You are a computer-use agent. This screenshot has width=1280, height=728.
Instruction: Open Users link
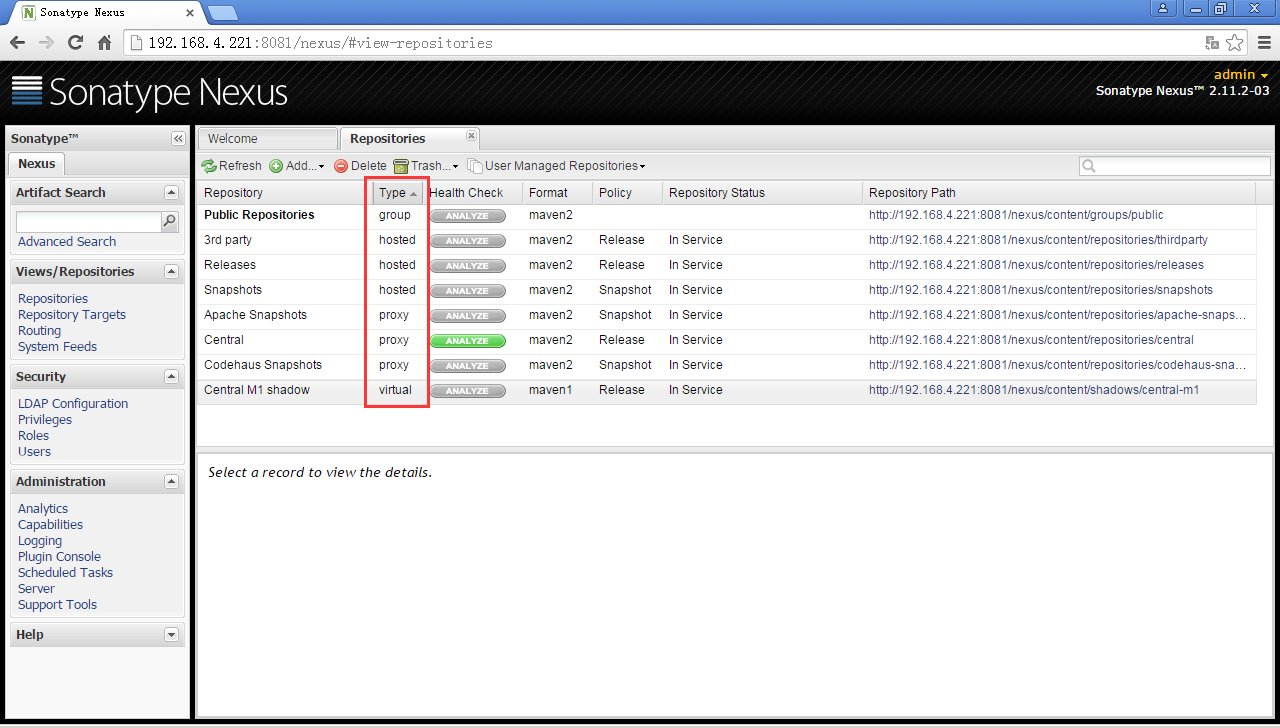pos(34,452)
